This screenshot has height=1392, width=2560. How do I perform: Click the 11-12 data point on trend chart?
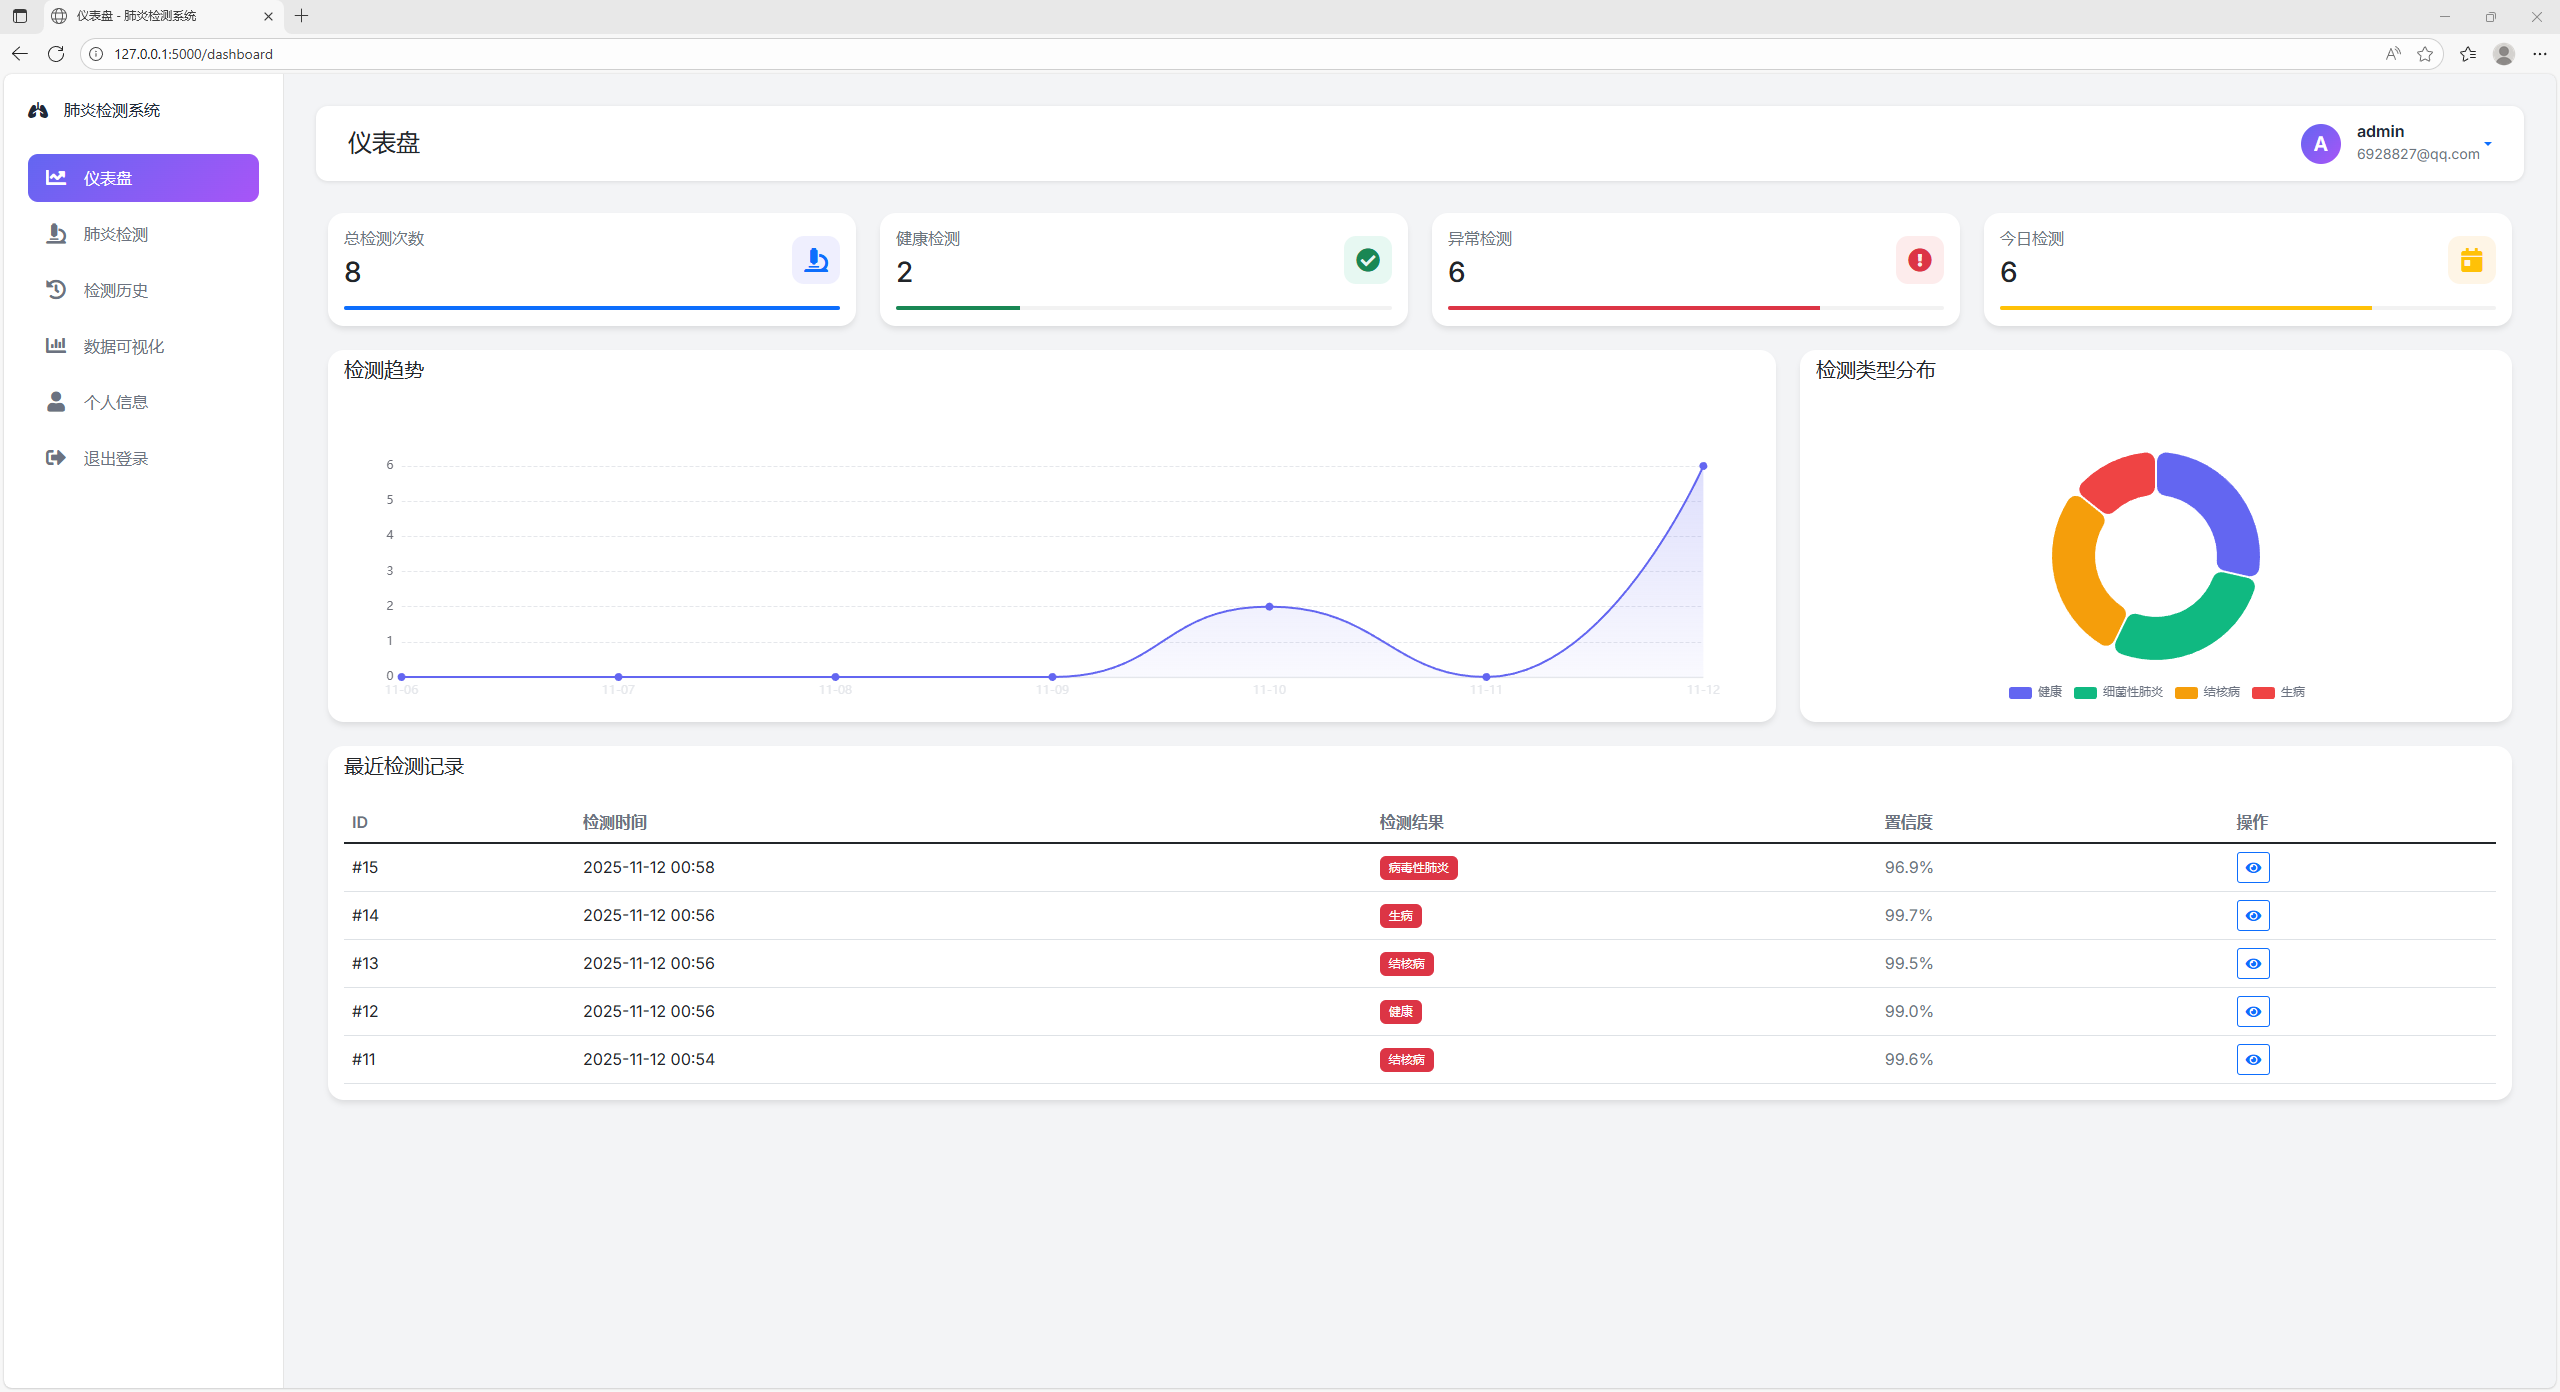tap(1703, 466)
